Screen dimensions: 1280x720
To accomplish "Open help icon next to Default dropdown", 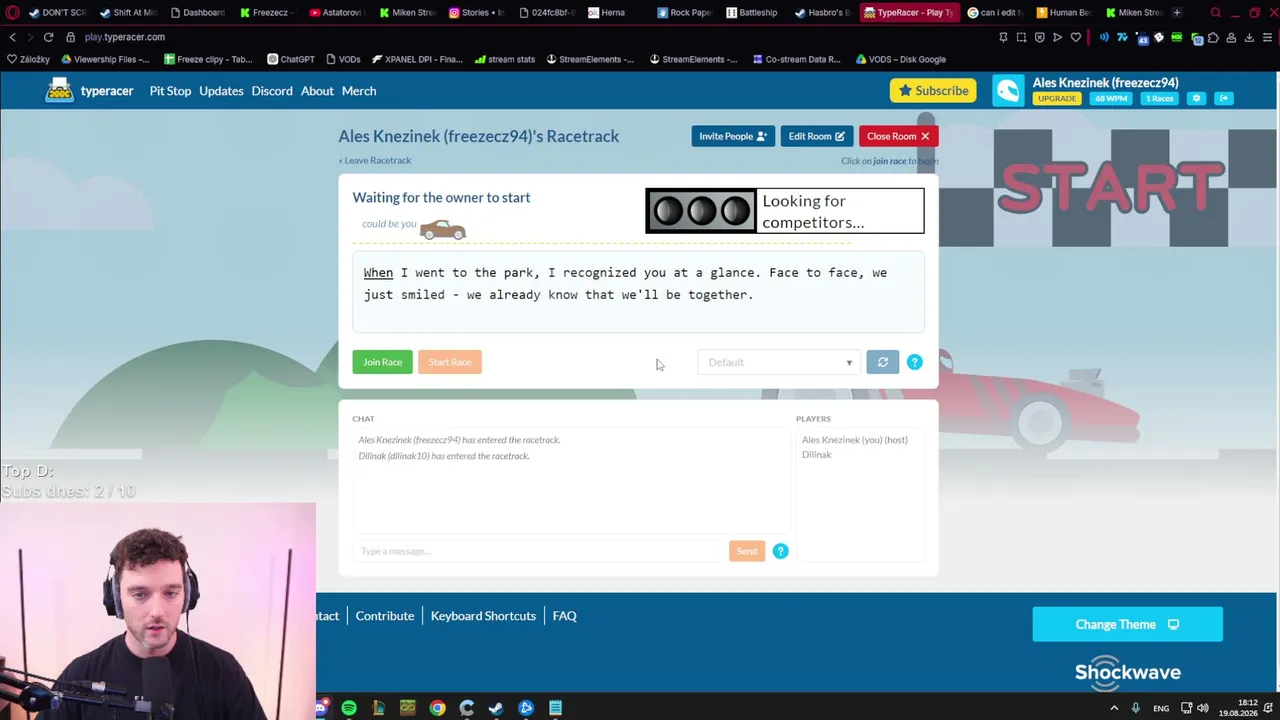I will [x=914, y=362].
